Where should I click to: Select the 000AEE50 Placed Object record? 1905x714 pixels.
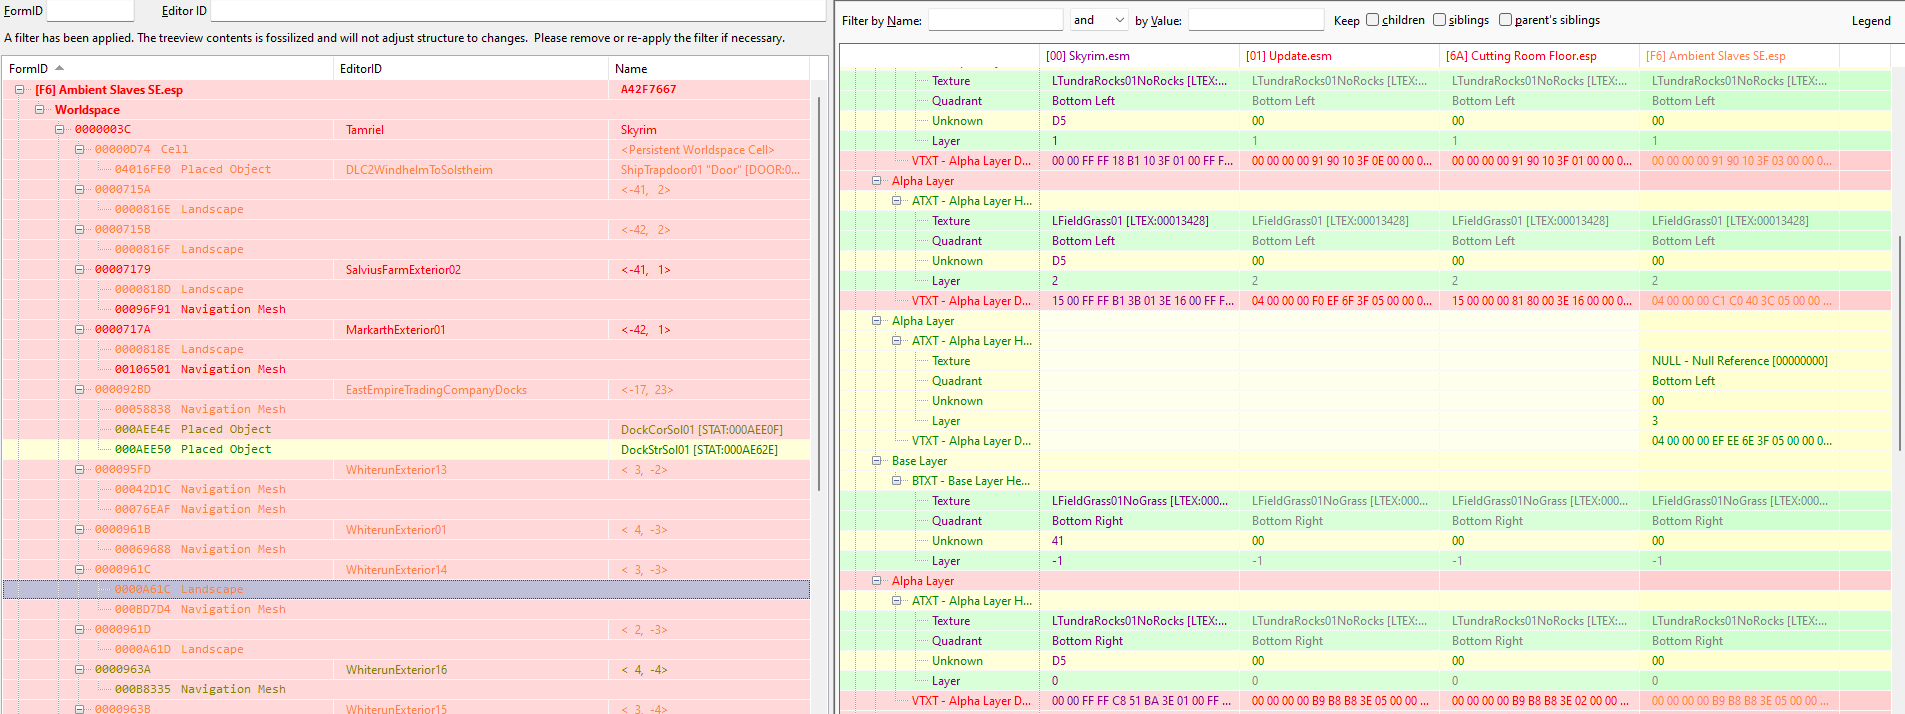(x=406, y=449)
